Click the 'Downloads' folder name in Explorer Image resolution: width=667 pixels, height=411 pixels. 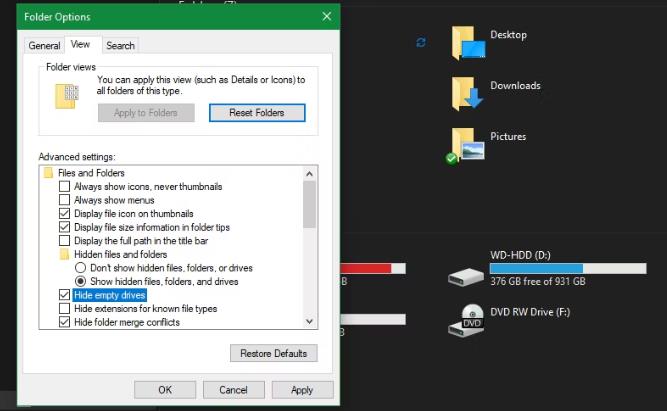(x=515, y=86)
